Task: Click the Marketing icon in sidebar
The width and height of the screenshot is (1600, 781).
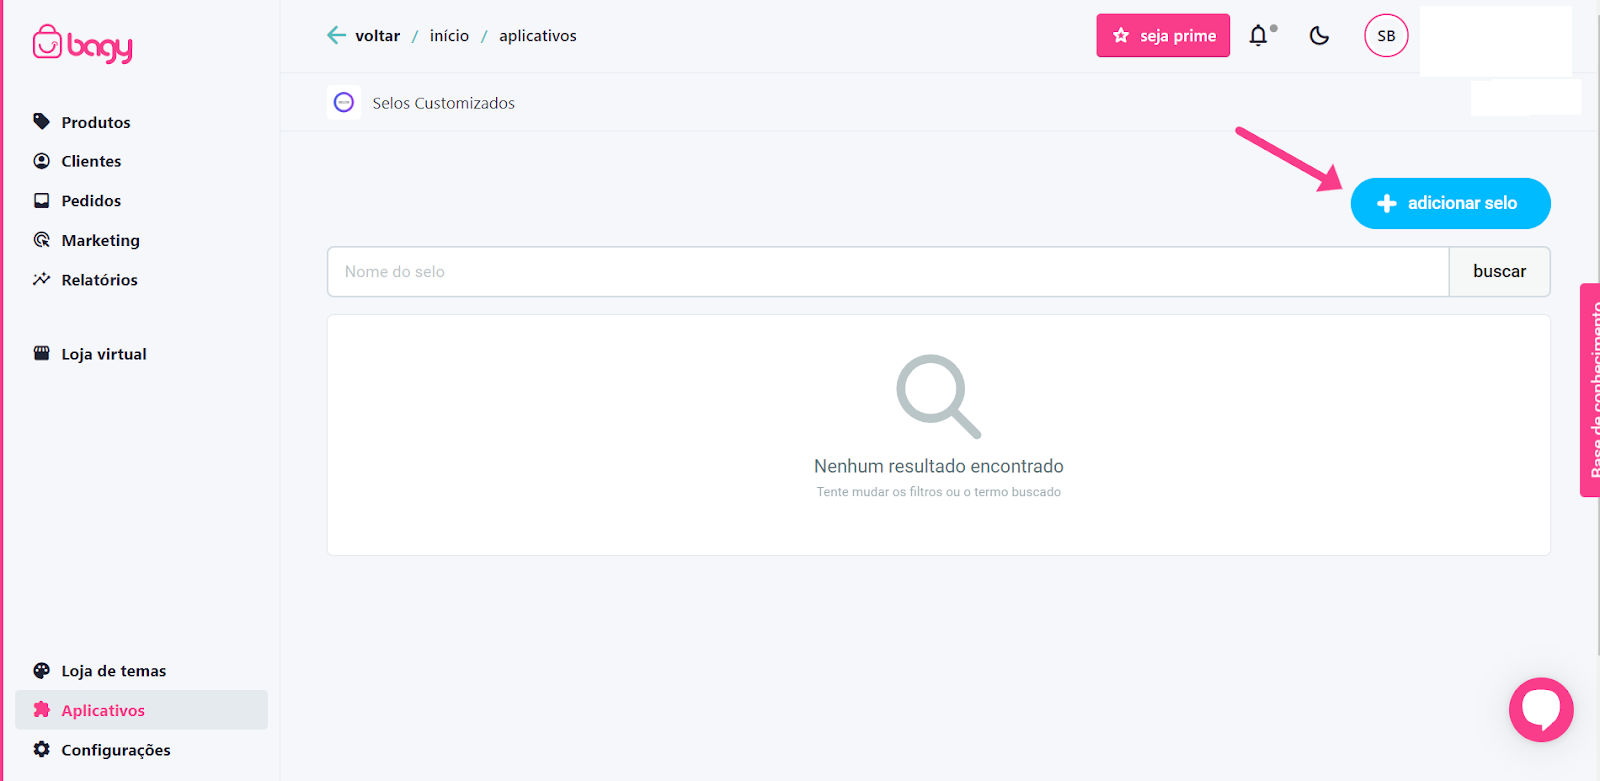Action: pyautogui.click(x=41, y=240)
